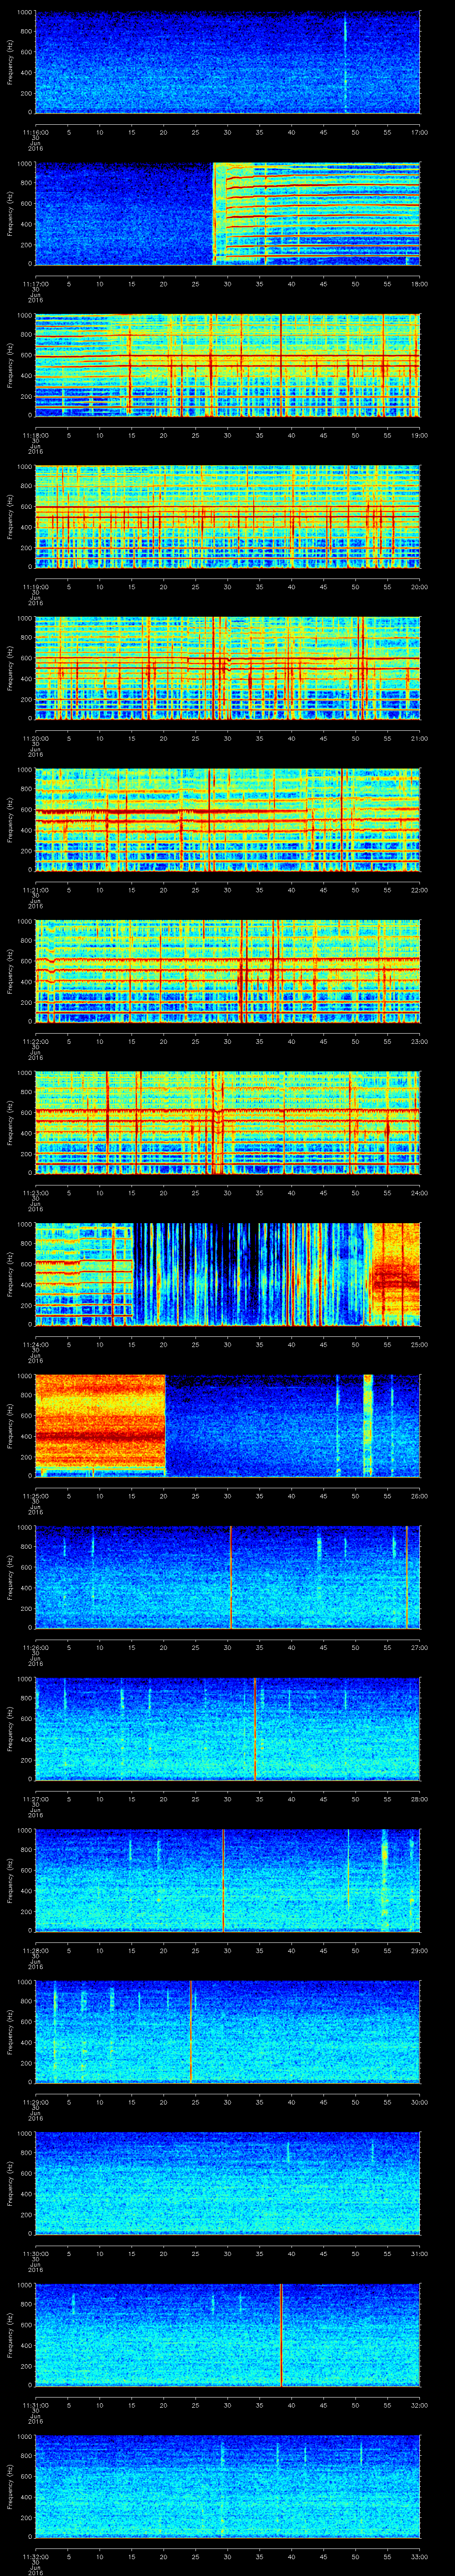The width and height of the screenshot is (455, 2576).
Task: Click the 11:22:00 start time label
Action: [35, 1041]
